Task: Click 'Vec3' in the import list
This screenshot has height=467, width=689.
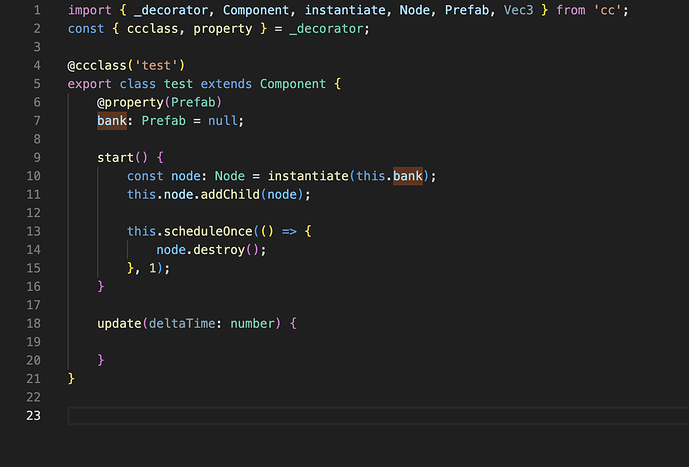Action: coord(519,10)
